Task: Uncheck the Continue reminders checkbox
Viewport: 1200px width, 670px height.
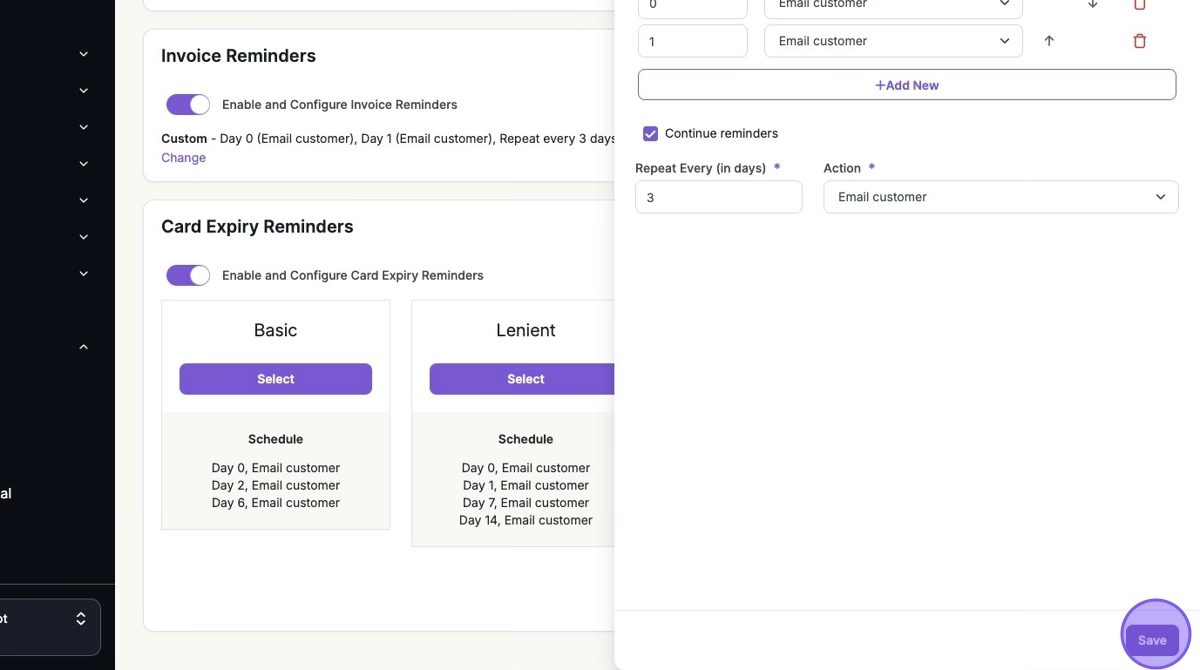Action: (651, 133)
